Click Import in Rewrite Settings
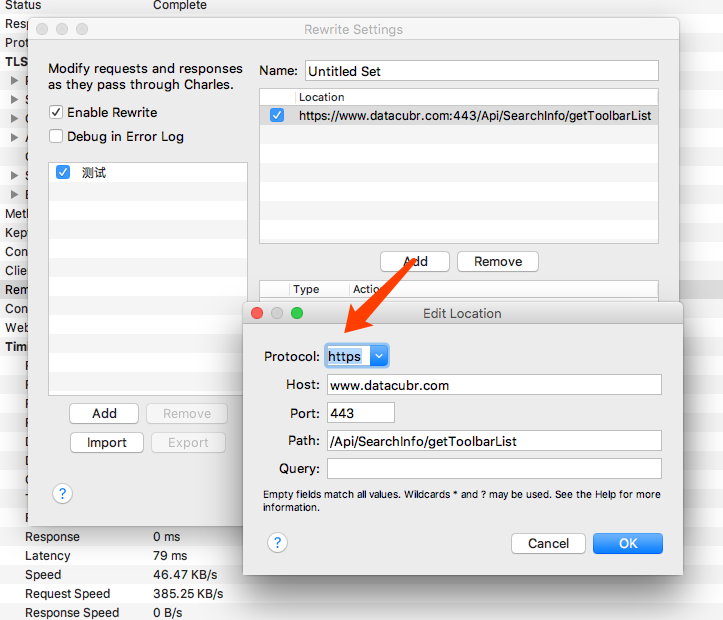 107,443
